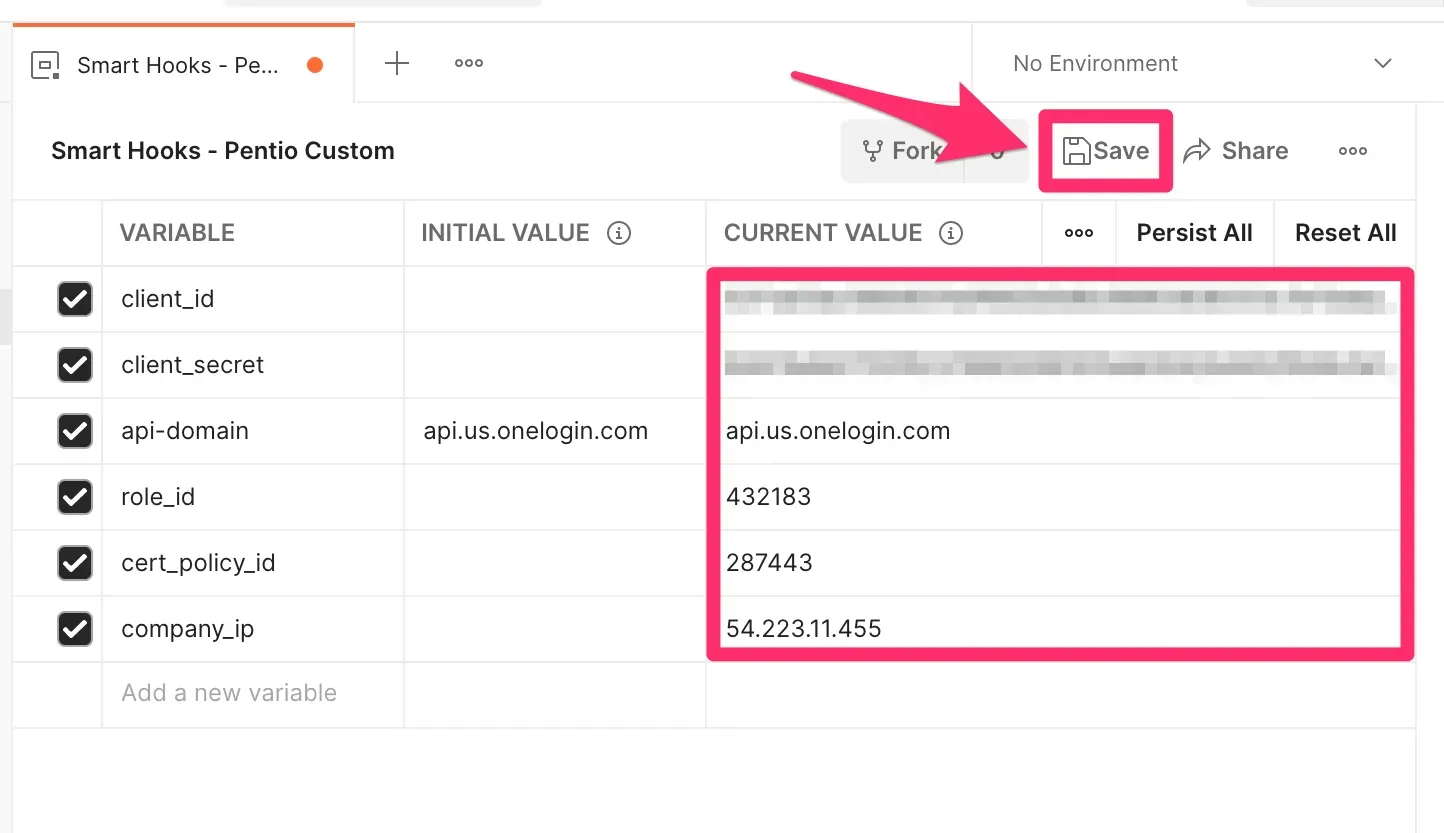Click info icon next to INITIAL VALUE
Screen dimensions: 1444x833
point(619,233)
